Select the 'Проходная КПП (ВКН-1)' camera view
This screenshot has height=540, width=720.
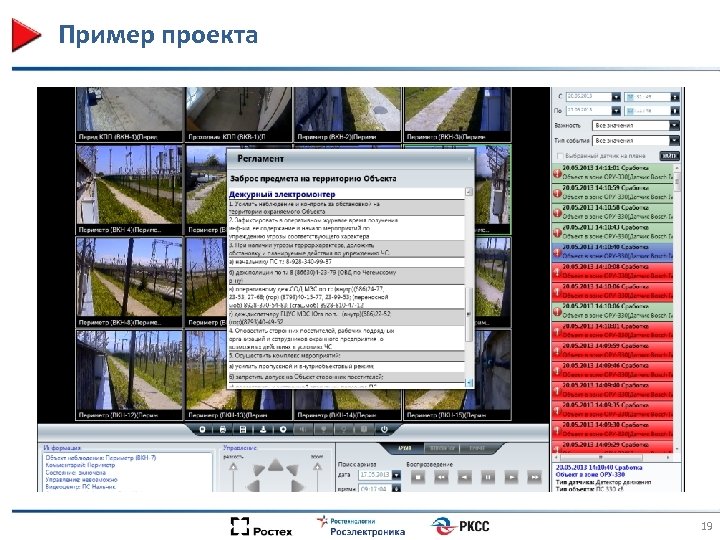pos(239,114)
